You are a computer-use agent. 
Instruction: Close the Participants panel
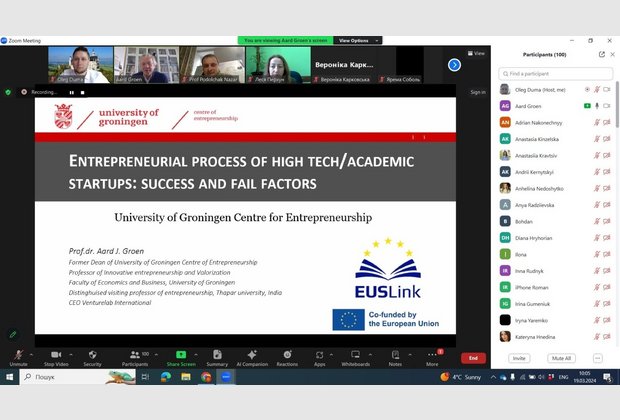coord(612,55)
